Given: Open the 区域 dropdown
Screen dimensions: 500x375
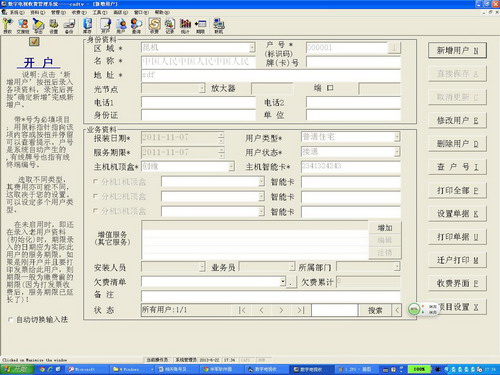Looking at the screenshot, I should (252, 47).
